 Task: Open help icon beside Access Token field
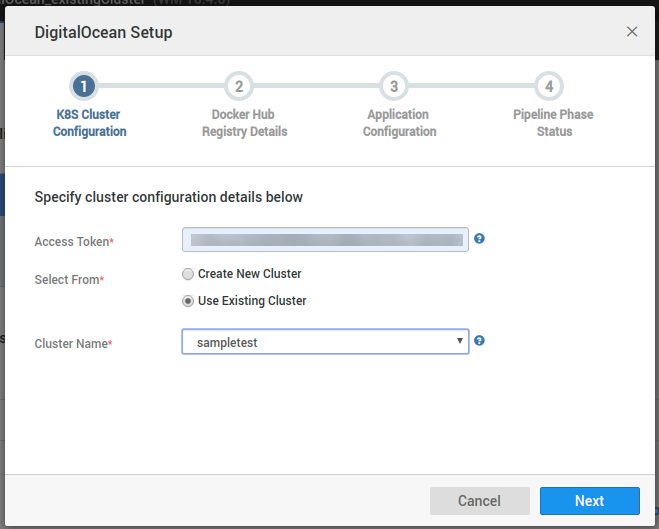(480, 239)
